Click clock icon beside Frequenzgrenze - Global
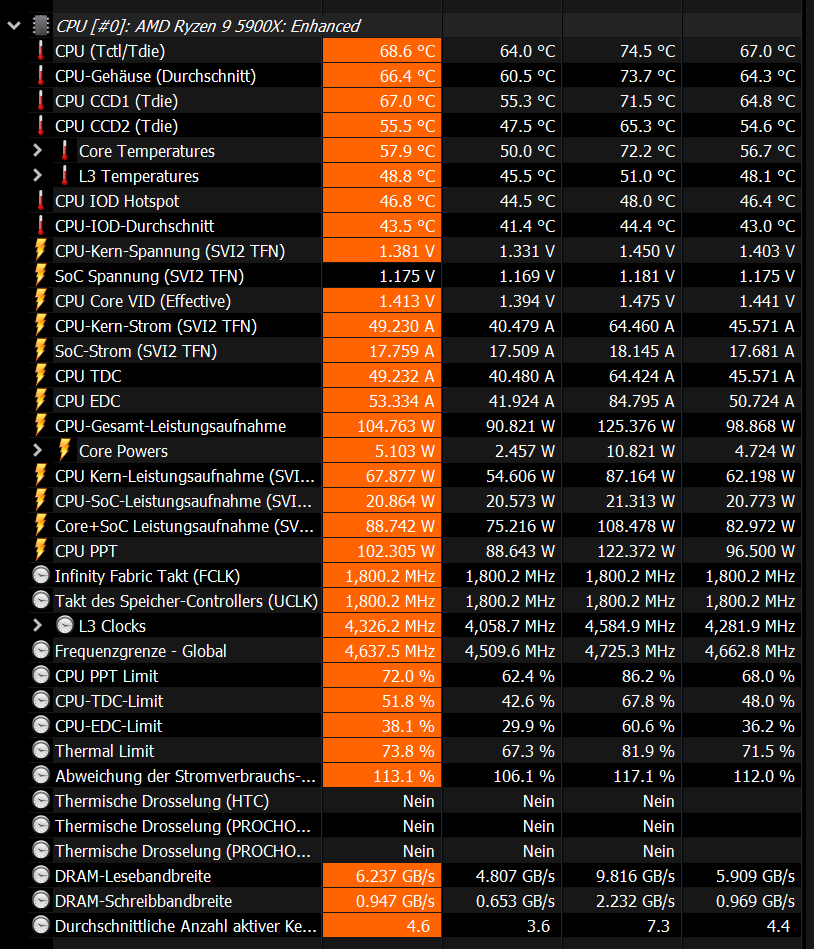The image size is (814, 949). tap(41, 650)
